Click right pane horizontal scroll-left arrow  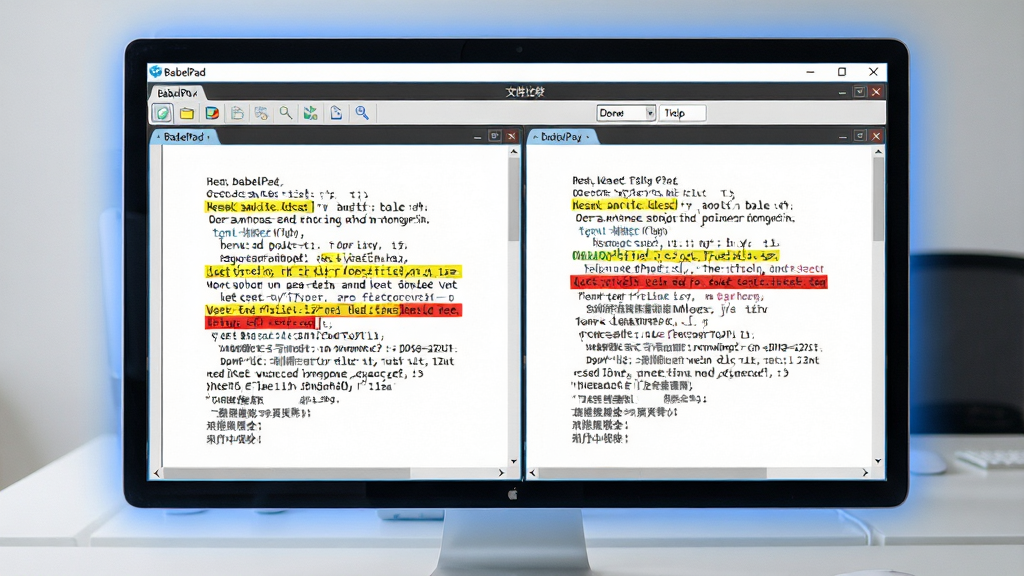(x=532, y=473)
